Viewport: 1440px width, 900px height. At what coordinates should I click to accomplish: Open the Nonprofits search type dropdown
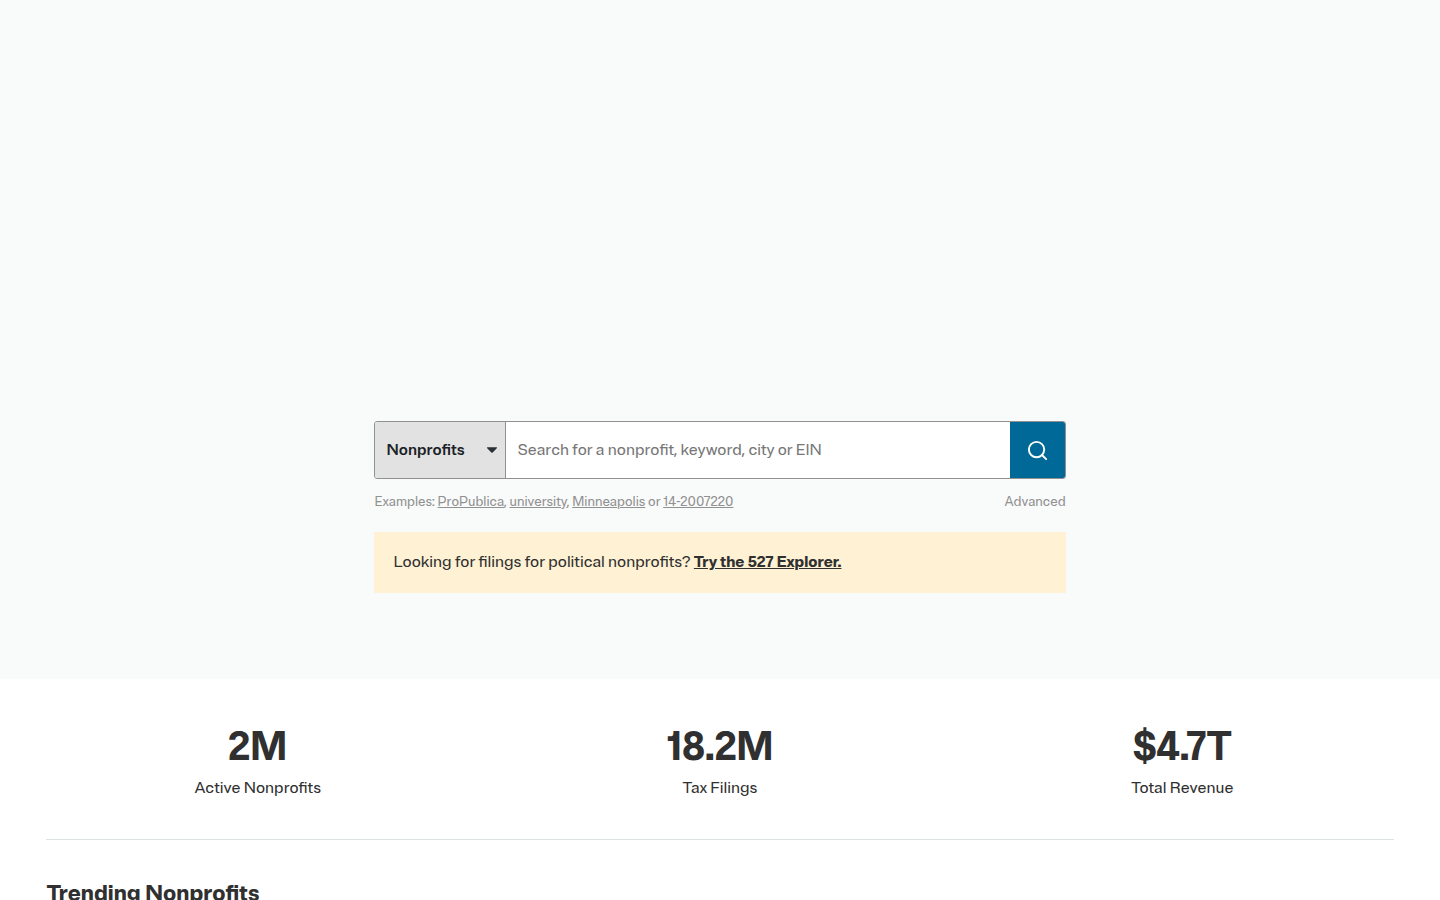(440, 450)
